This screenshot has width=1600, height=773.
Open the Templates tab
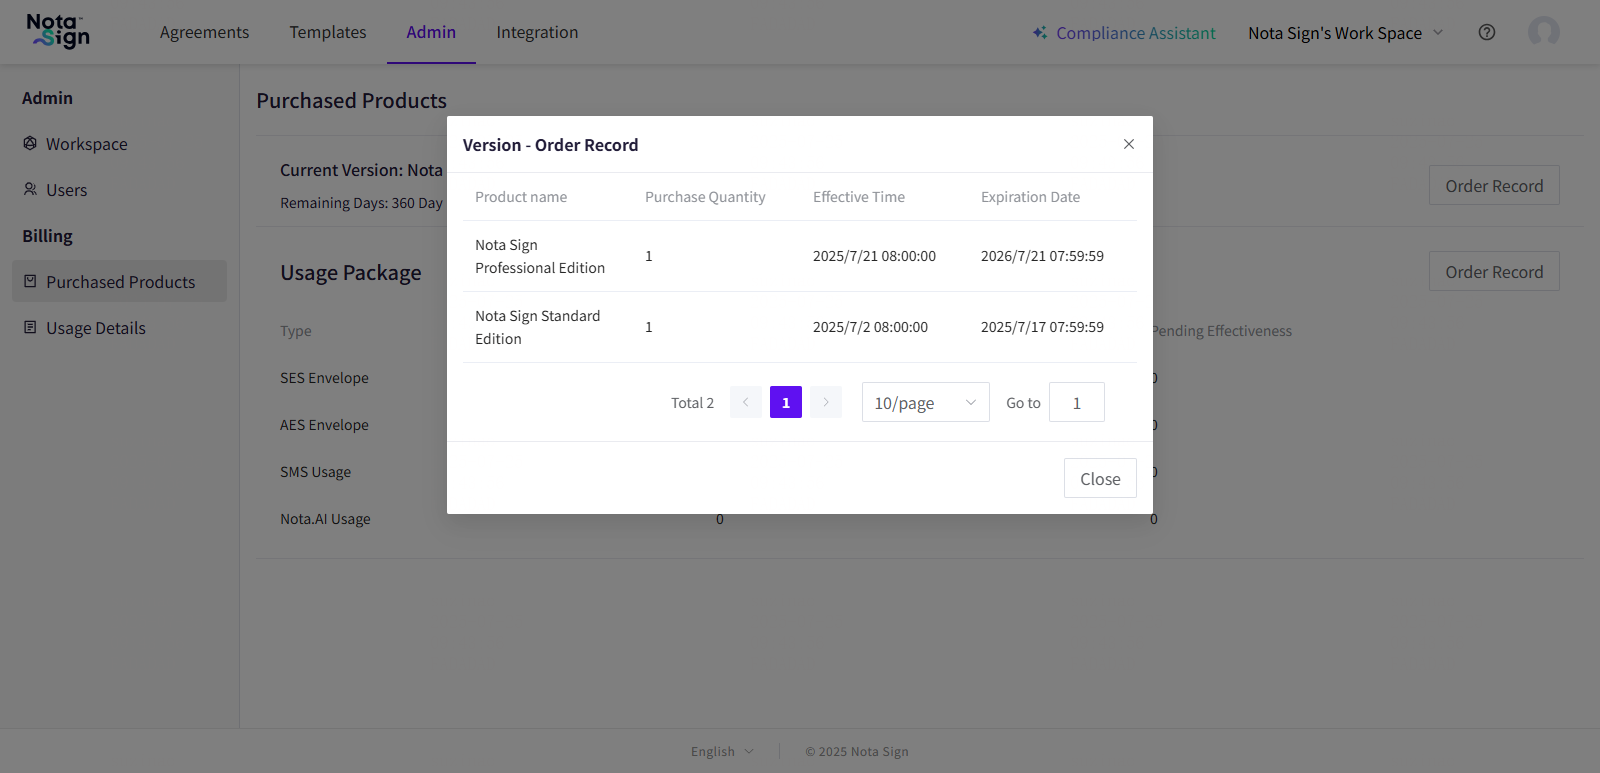click(328, 32)
